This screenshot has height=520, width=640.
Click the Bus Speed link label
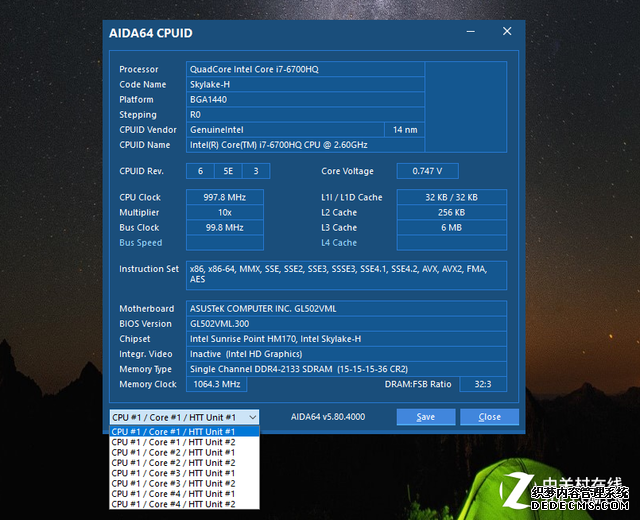pyautogui.click(x=141, y=242)
